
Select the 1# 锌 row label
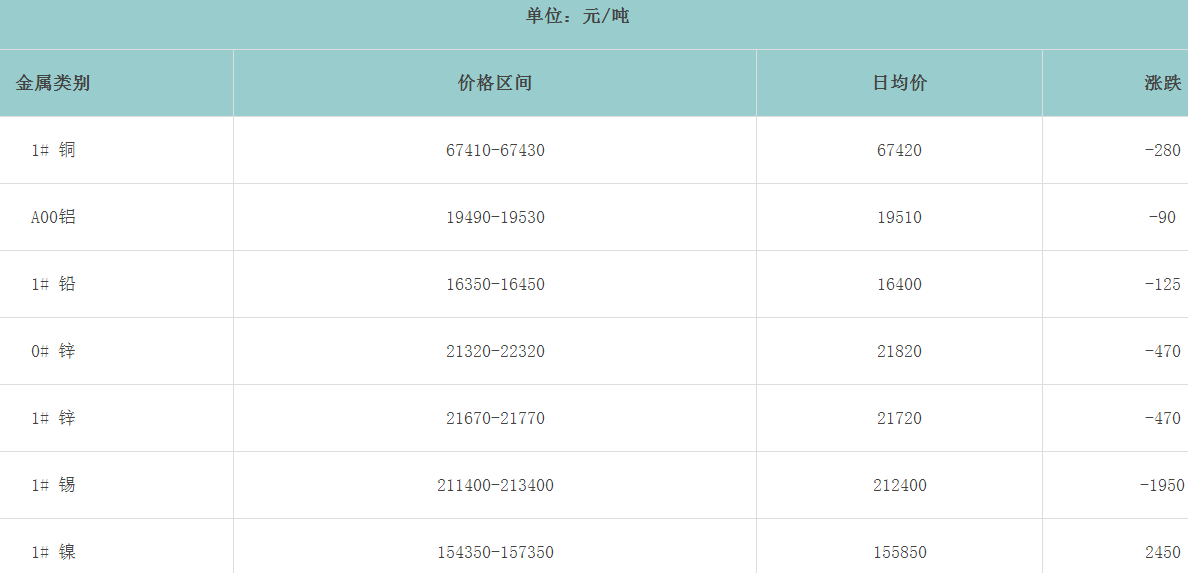[53, 418]
